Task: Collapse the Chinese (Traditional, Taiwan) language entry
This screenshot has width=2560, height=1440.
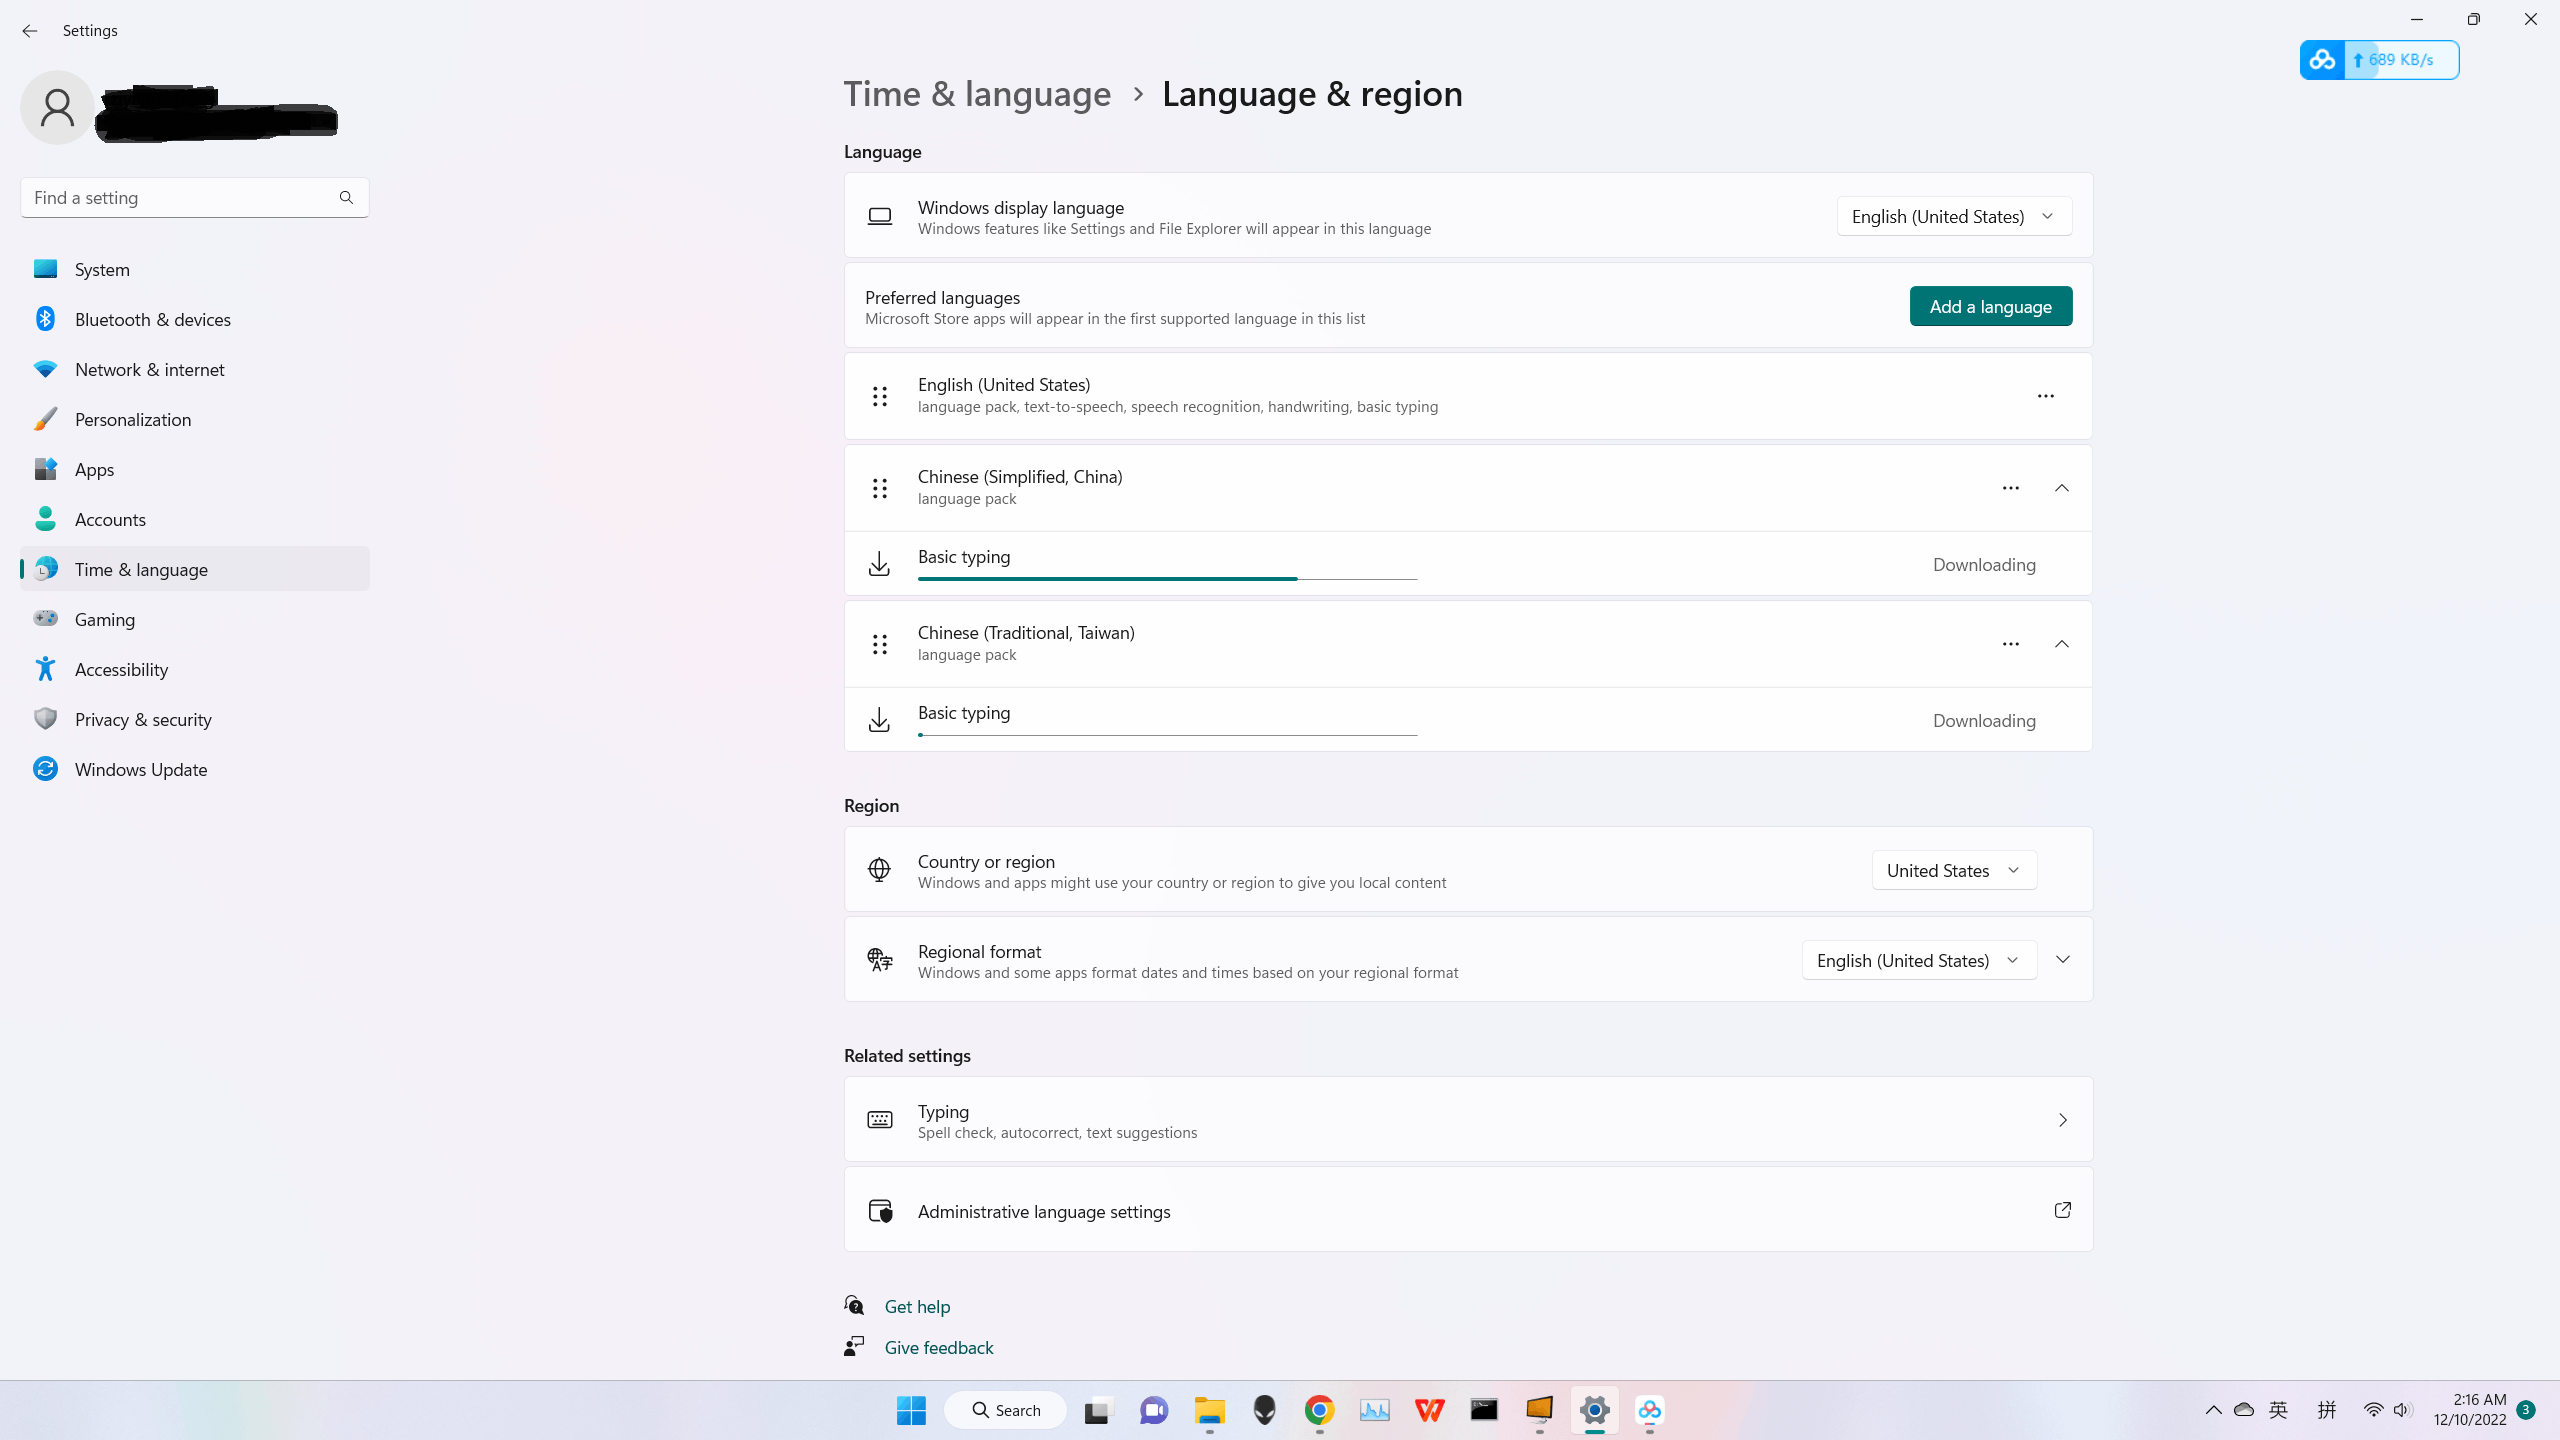Action: pyautogui.click(x=2062, y=644)
